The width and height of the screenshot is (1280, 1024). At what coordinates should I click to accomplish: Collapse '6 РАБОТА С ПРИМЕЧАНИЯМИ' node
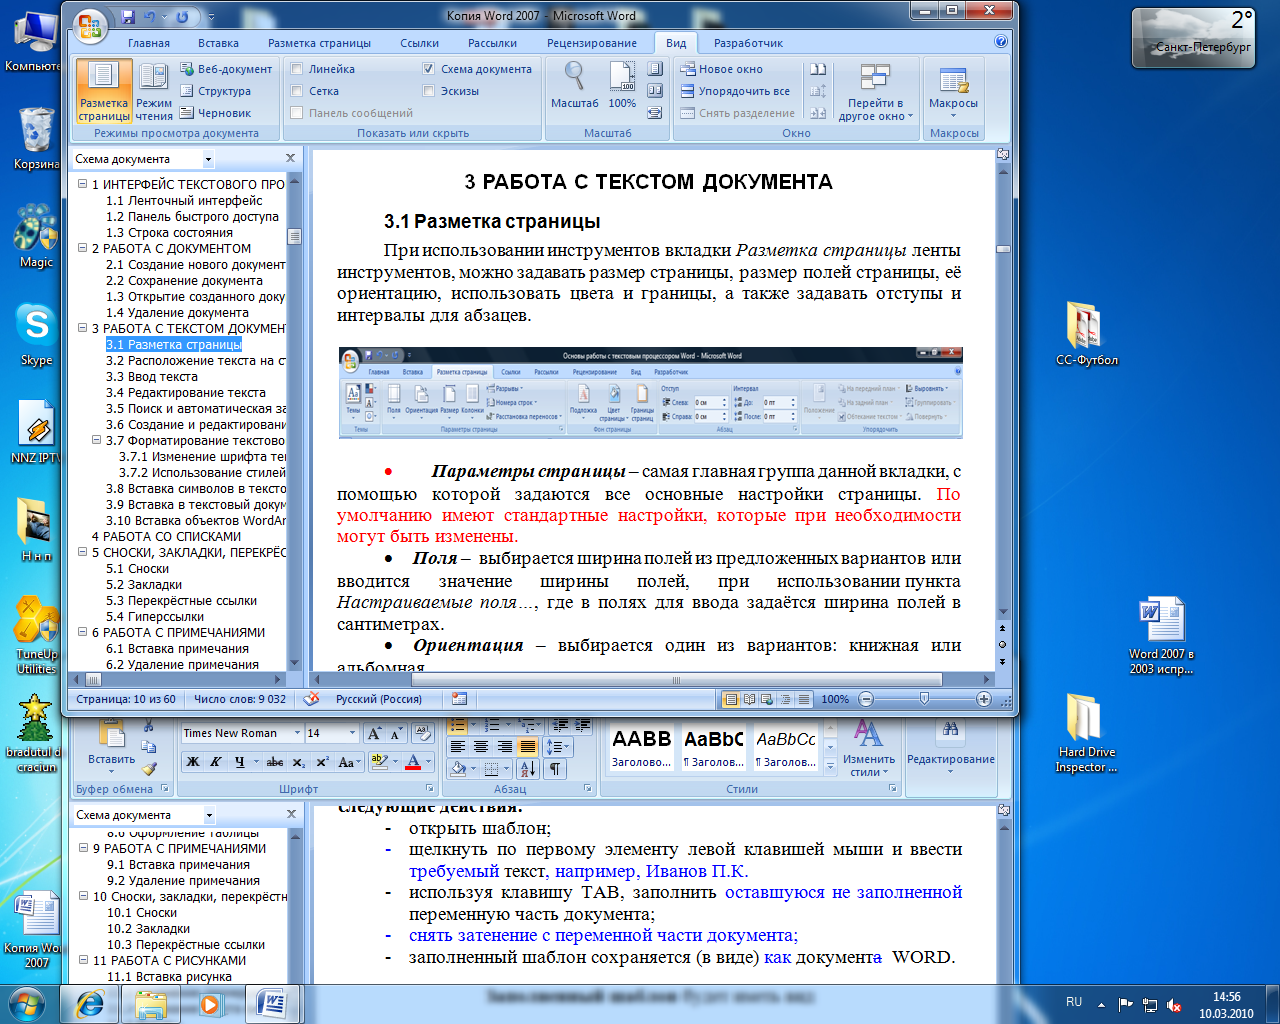pos(83,632)
